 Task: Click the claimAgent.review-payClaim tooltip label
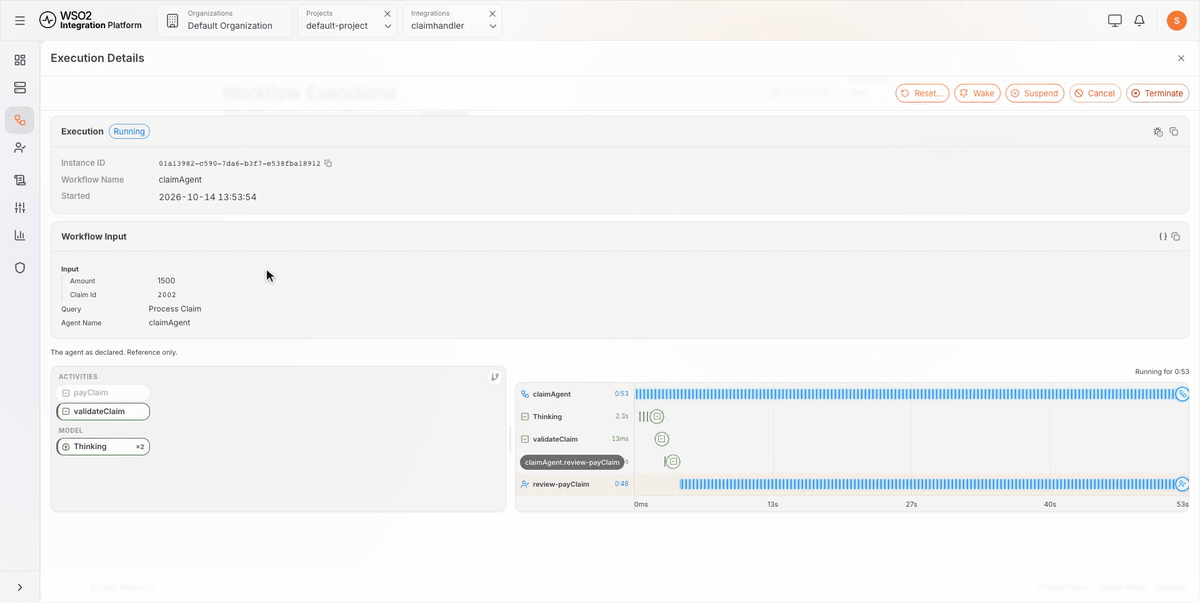point(572,462)
